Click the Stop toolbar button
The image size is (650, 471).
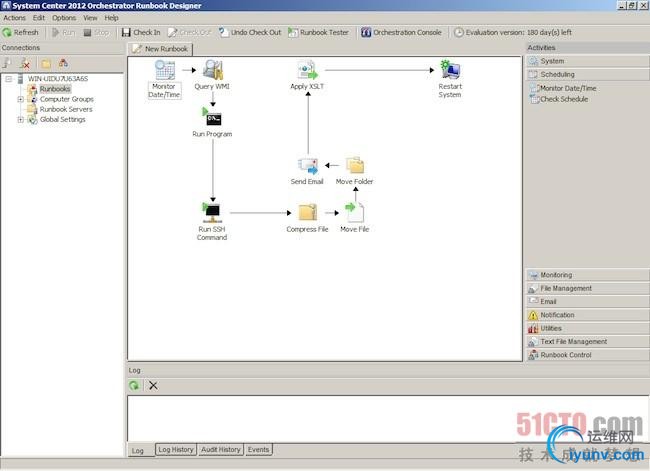[96, 32]
